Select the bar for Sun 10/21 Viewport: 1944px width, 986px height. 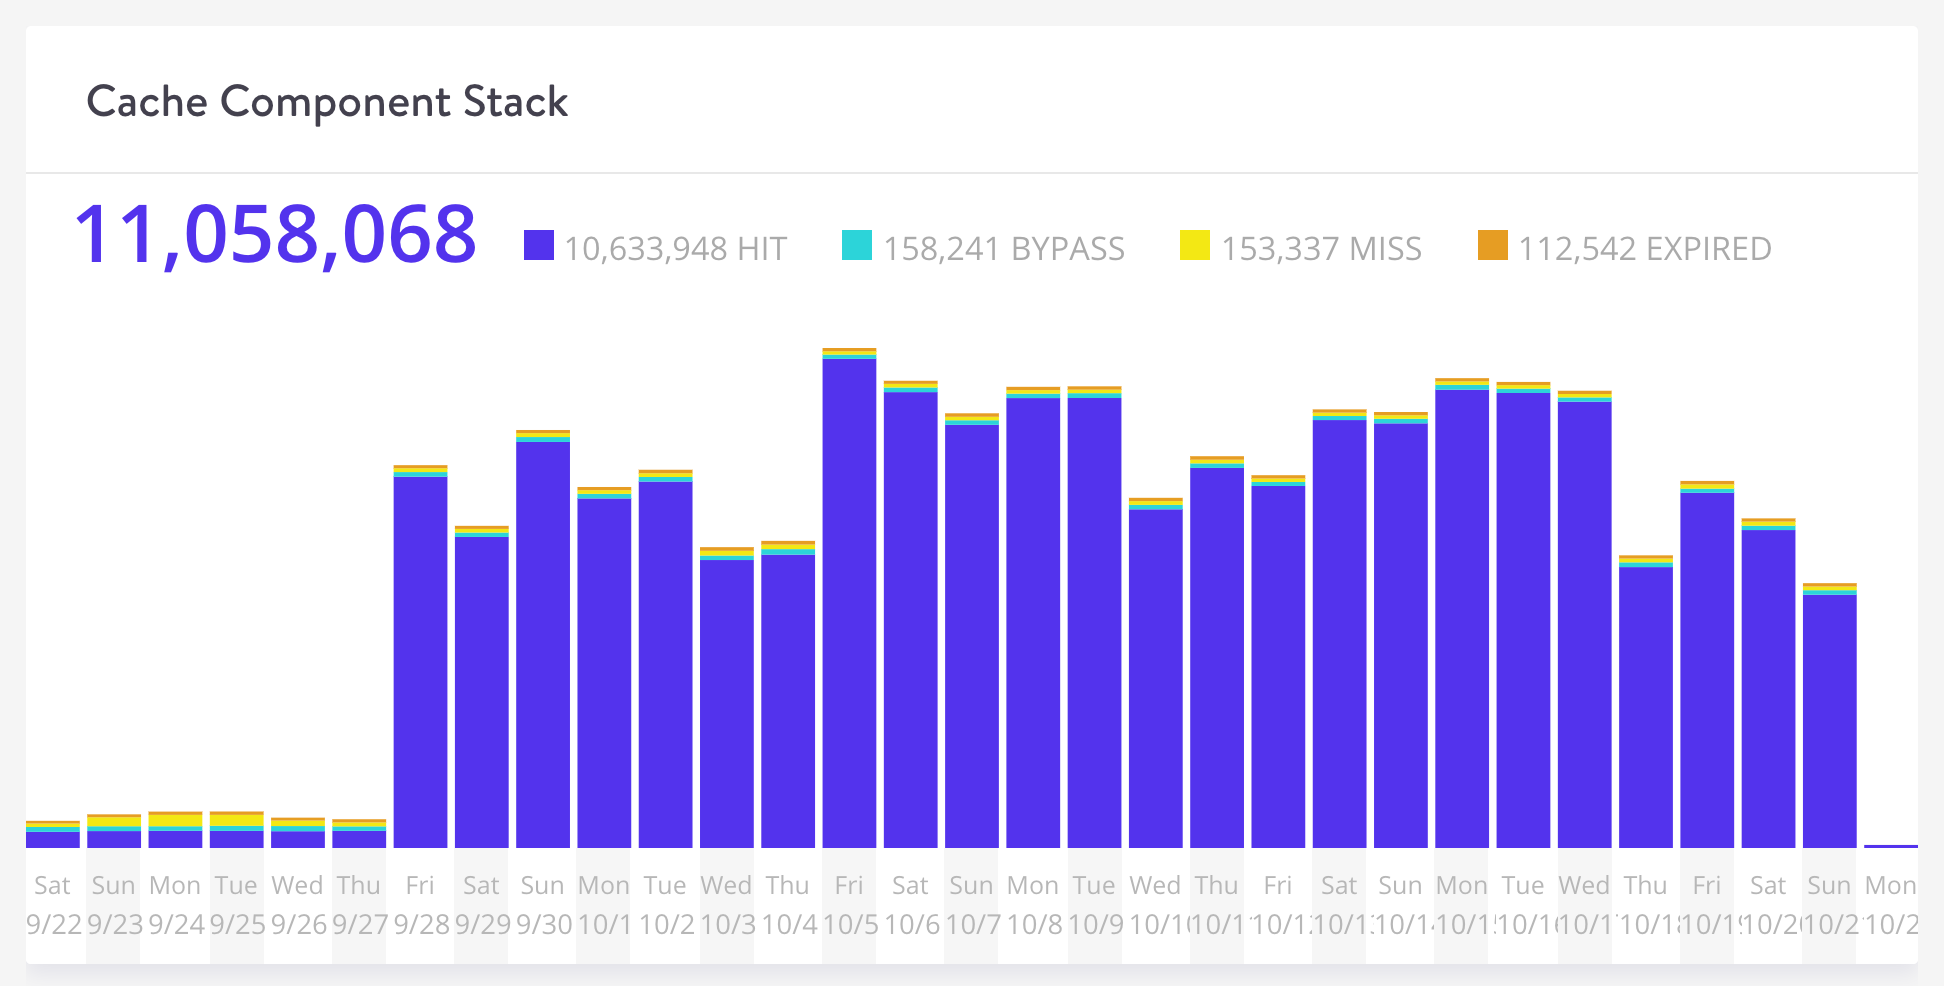click(1829, 720)
